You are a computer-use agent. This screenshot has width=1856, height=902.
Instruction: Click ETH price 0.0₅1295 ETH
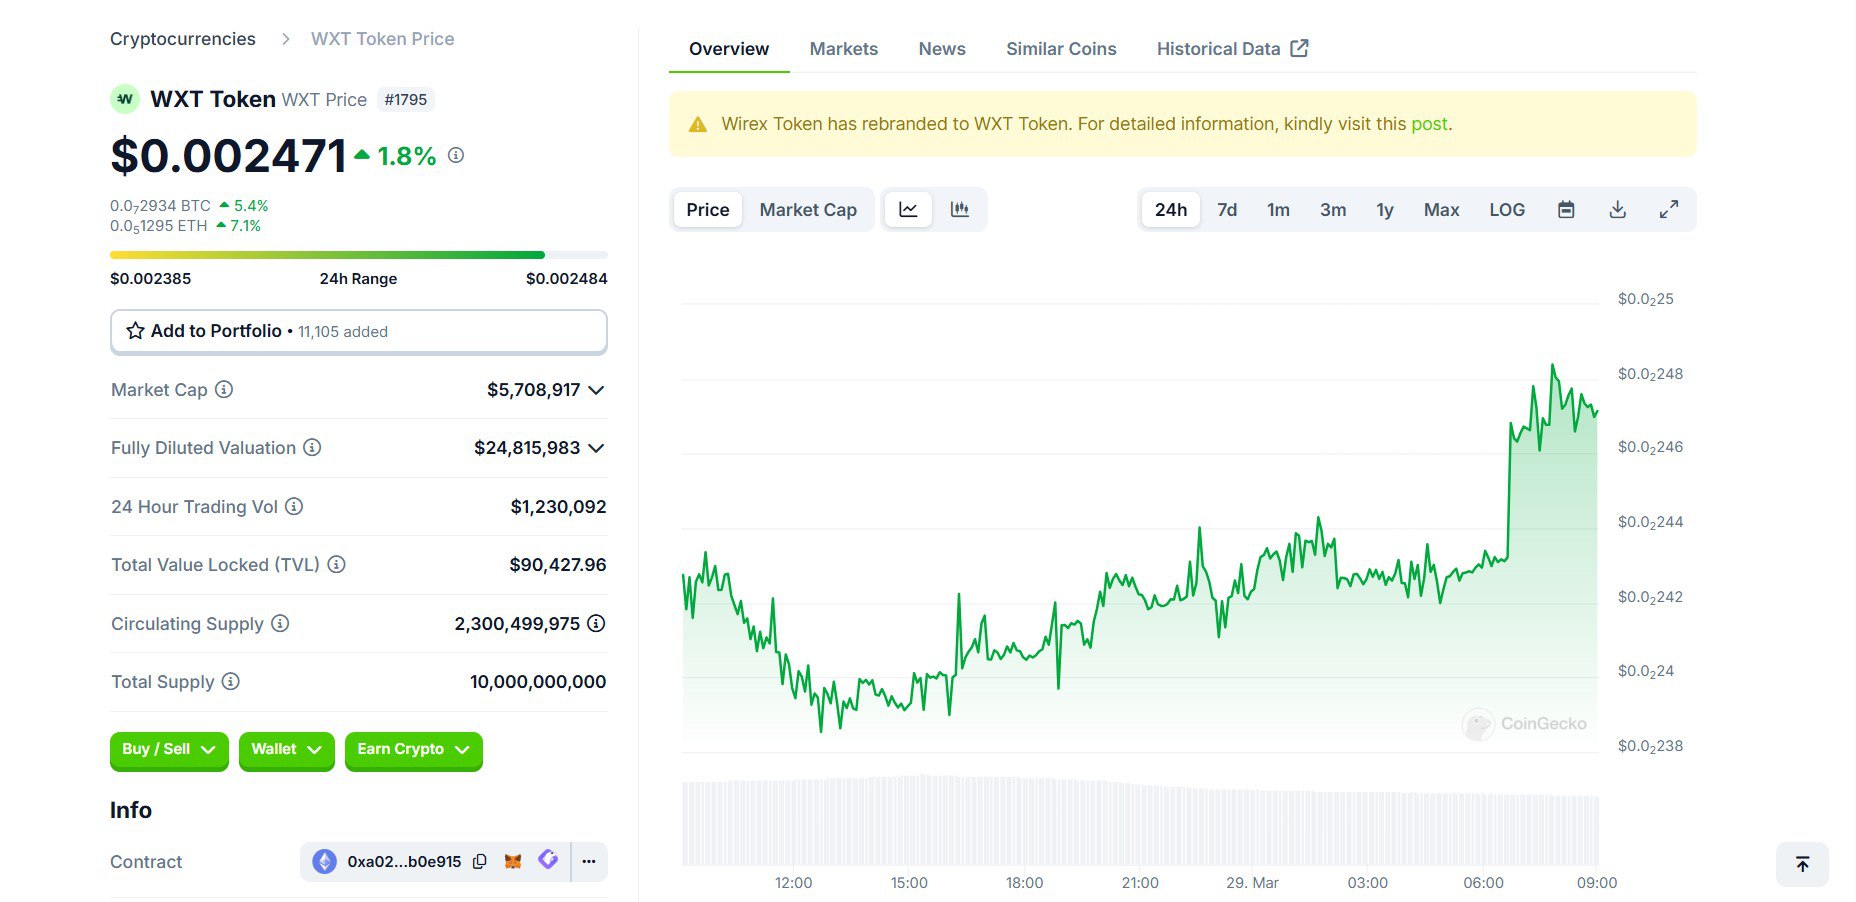pos(158,226)
